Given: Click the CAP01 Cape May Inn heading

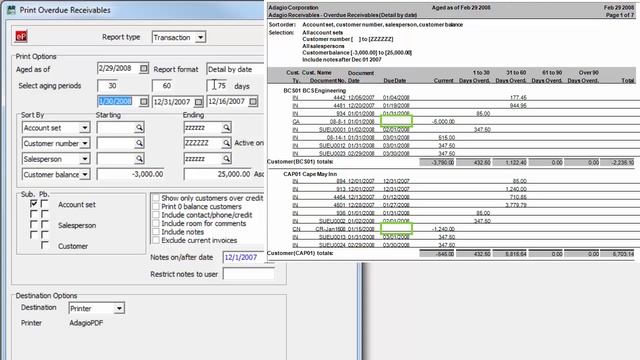Looking at the screenshot, I should pos(310,174).
